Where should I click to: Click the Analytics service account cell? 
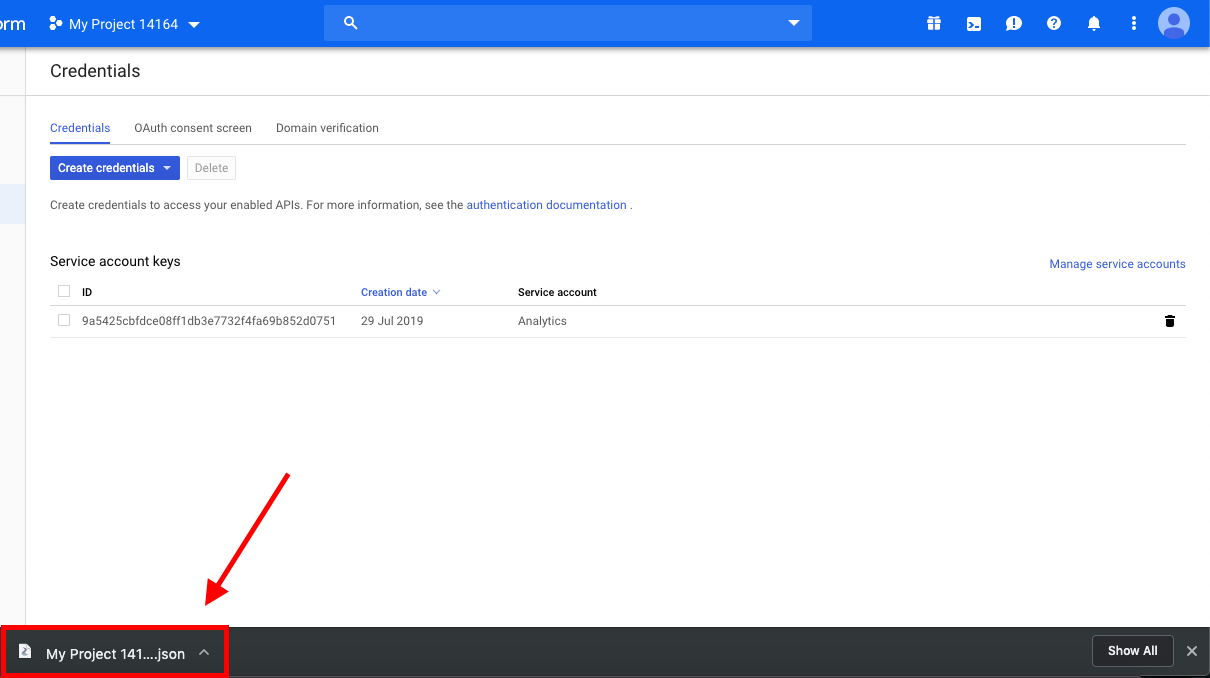click(x=542, y=321)
